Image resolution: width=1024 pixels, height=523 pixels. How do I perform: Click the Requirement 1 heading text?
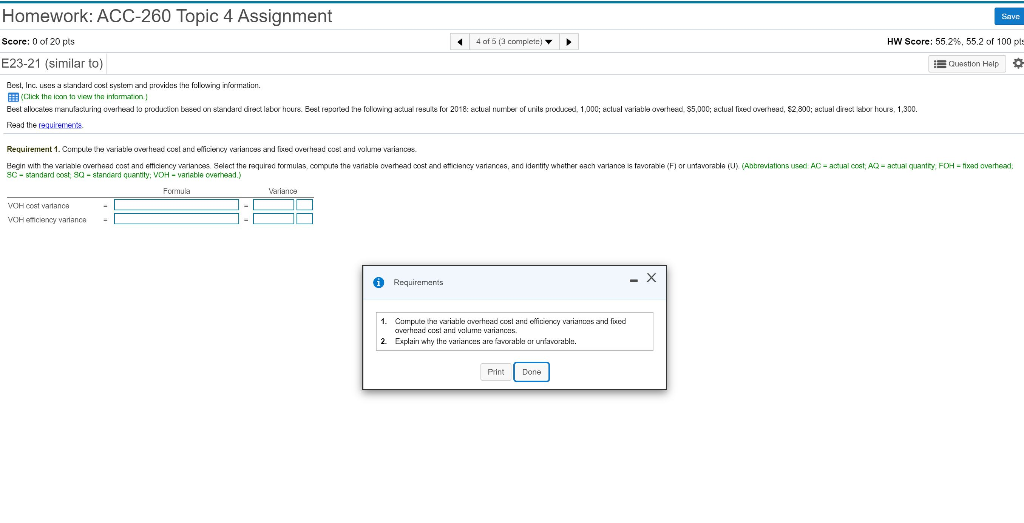(x=33, y=150)
